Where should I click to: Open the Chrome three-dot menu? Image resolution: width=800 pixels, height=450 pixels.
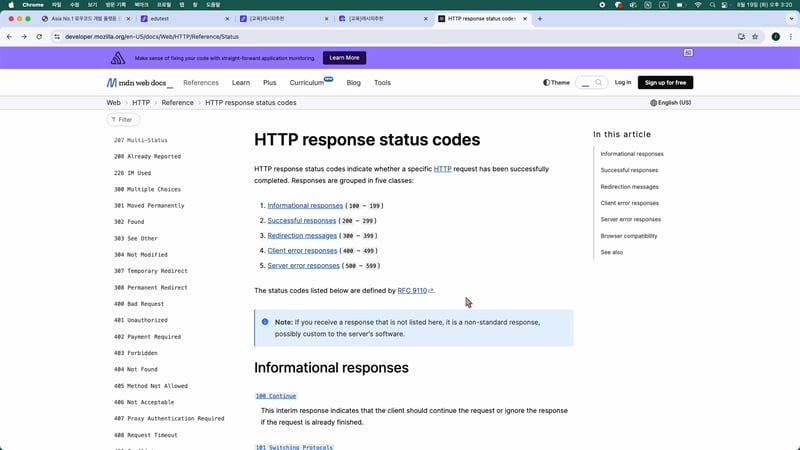790,37
